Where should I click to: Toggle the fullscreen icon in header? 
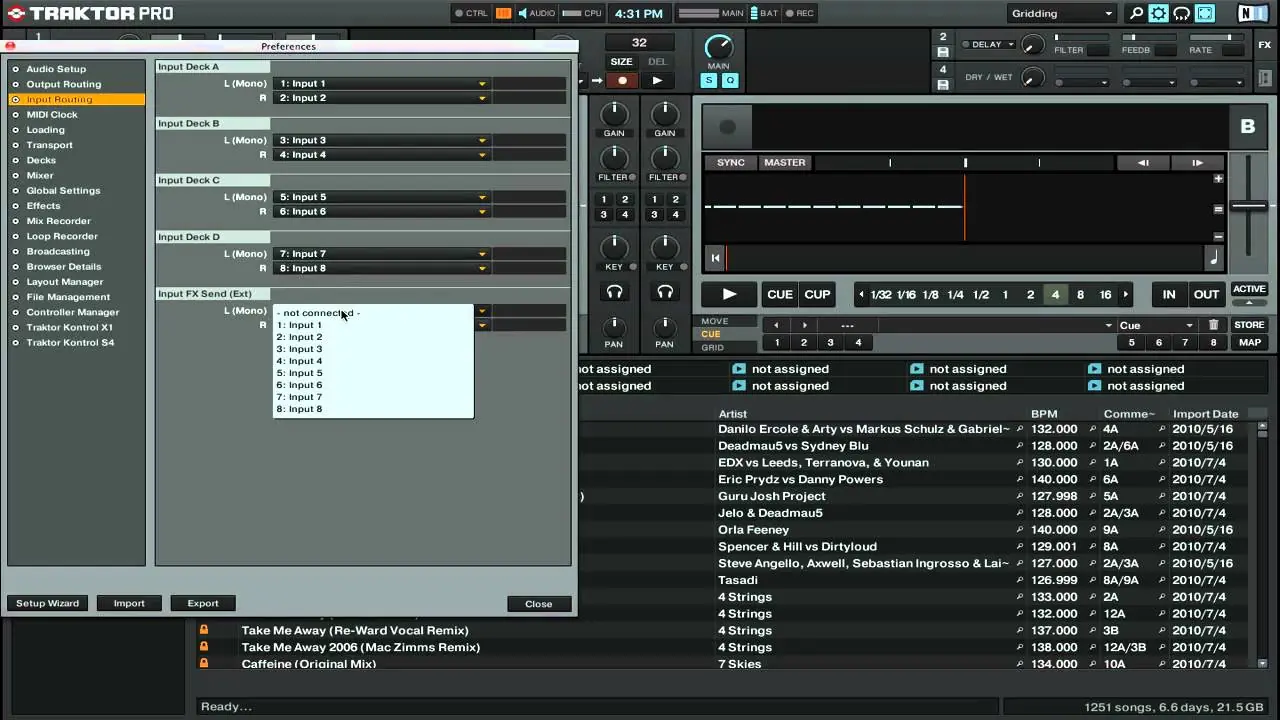(1205, 14)
